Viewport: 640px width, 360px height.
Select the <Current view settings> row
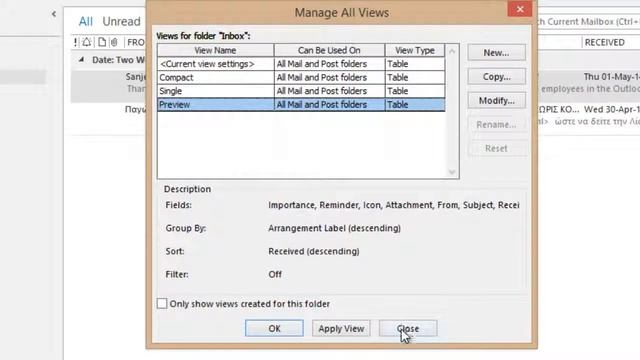click(301, 64)
